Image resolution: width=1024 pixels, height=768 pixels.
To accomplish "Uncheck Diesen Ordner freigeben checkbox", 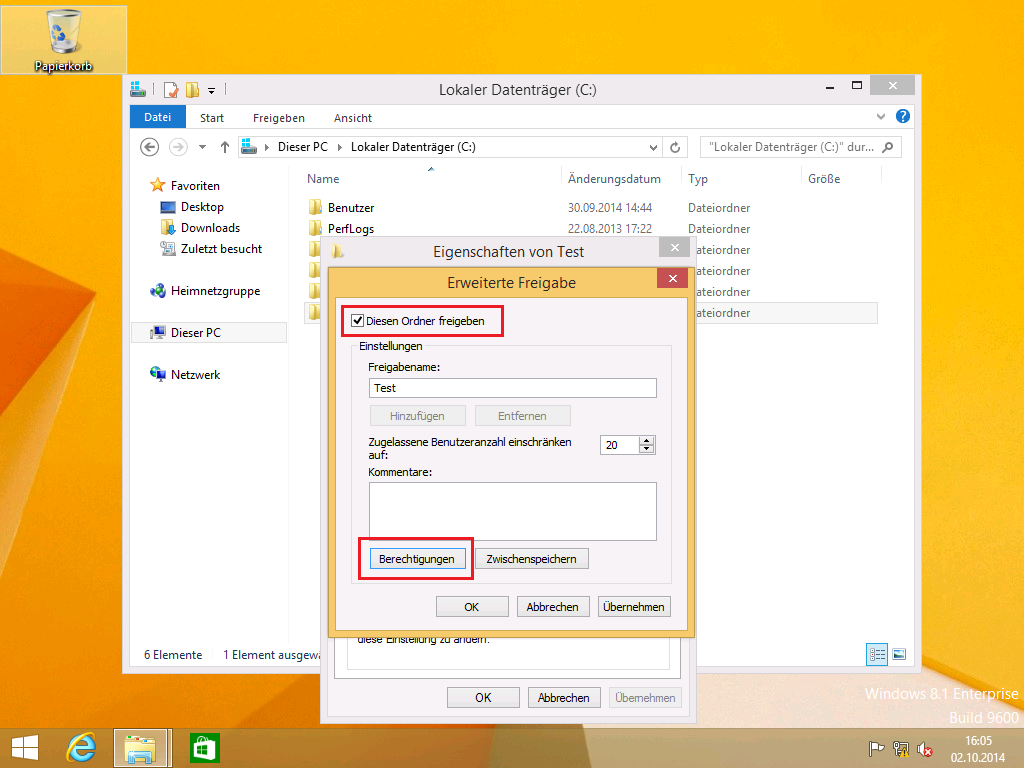I will pos(357,321).
